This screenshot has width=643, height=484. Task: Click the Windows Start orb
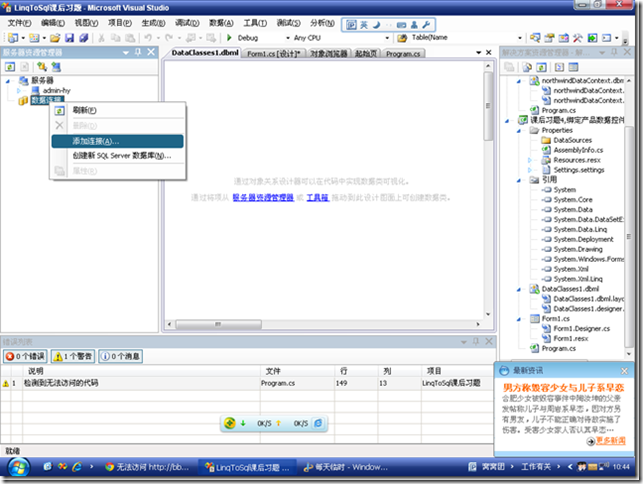coord(18,468)
